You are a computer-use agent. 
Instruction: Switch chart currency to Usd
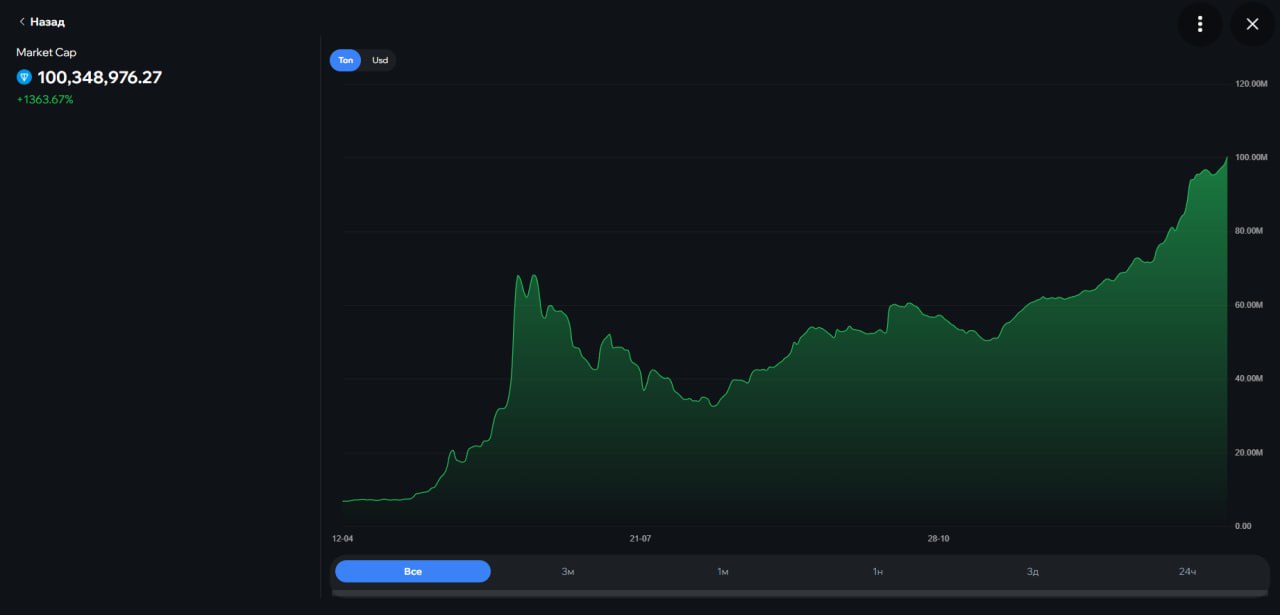click(380, 60)
